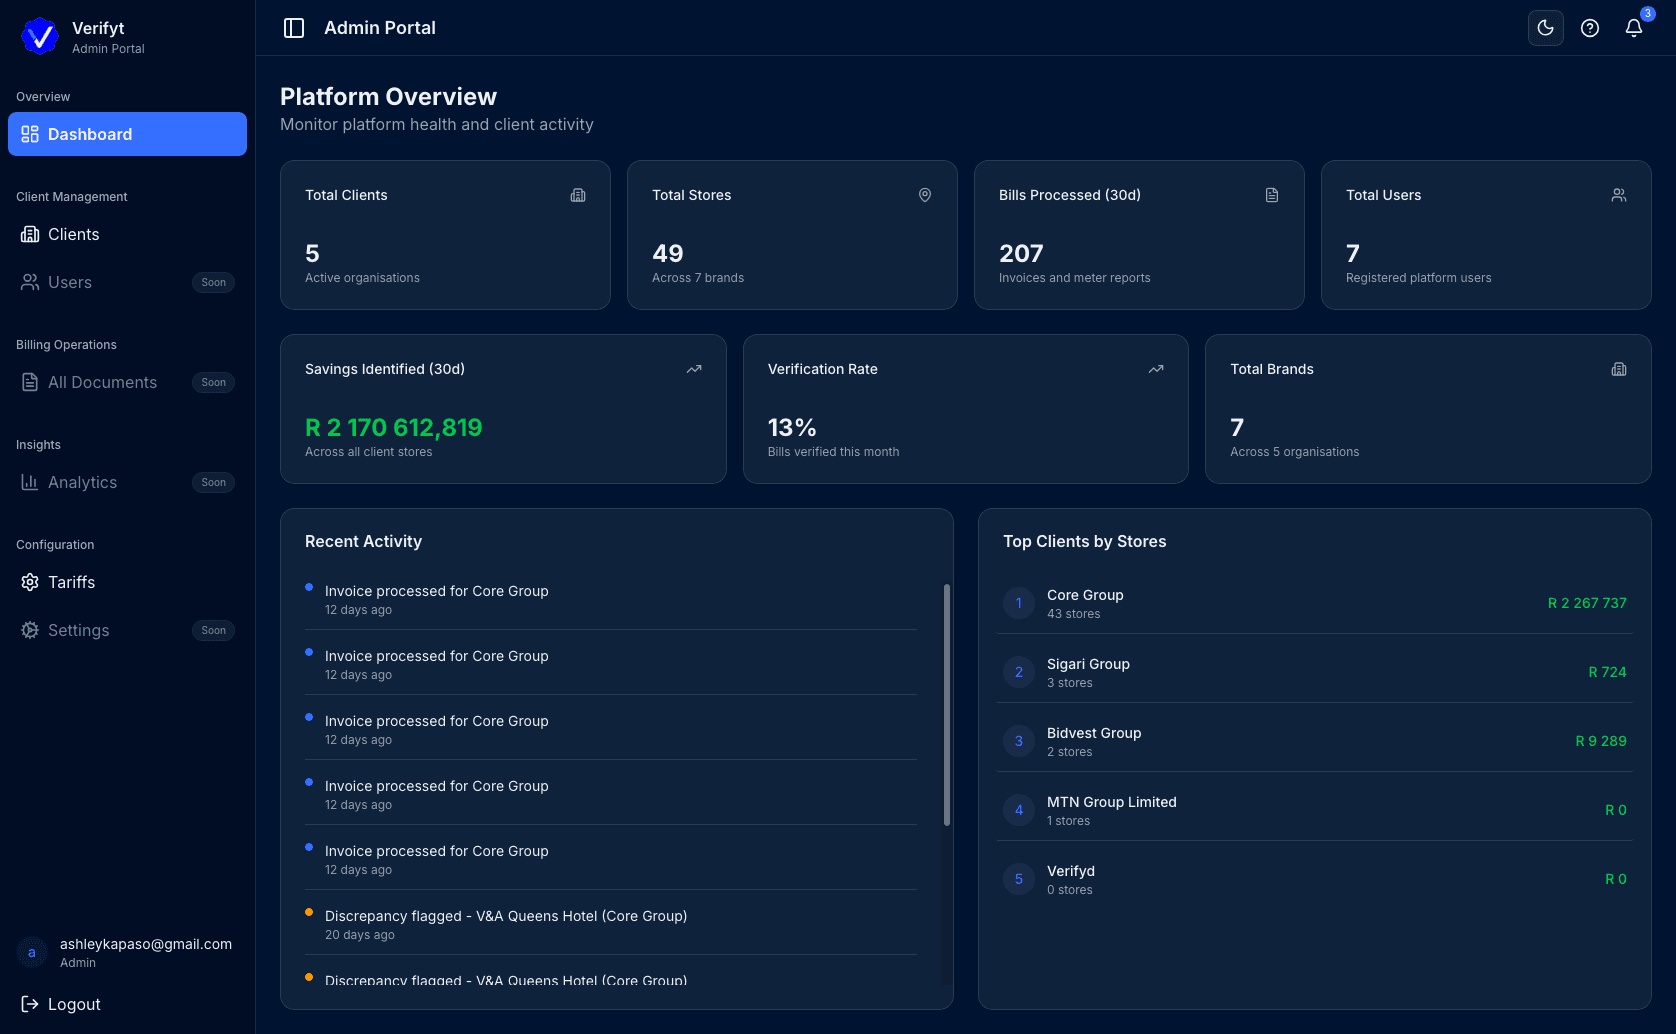Click the Clients building icon in sidebar
This screenshot has height=1034, width=1676.
click(x=30, y=234)
